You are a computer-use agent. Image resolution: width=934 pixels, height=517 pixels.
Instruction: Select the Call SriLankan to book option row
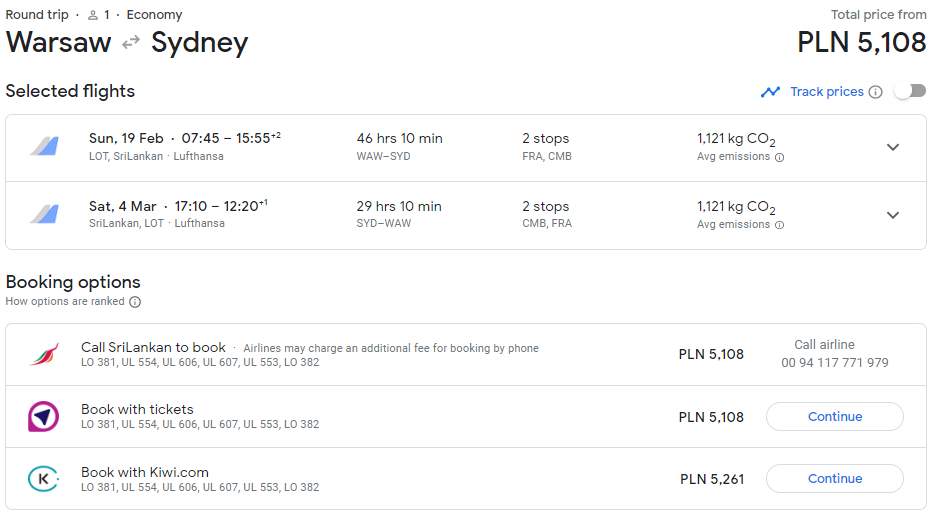466,354
